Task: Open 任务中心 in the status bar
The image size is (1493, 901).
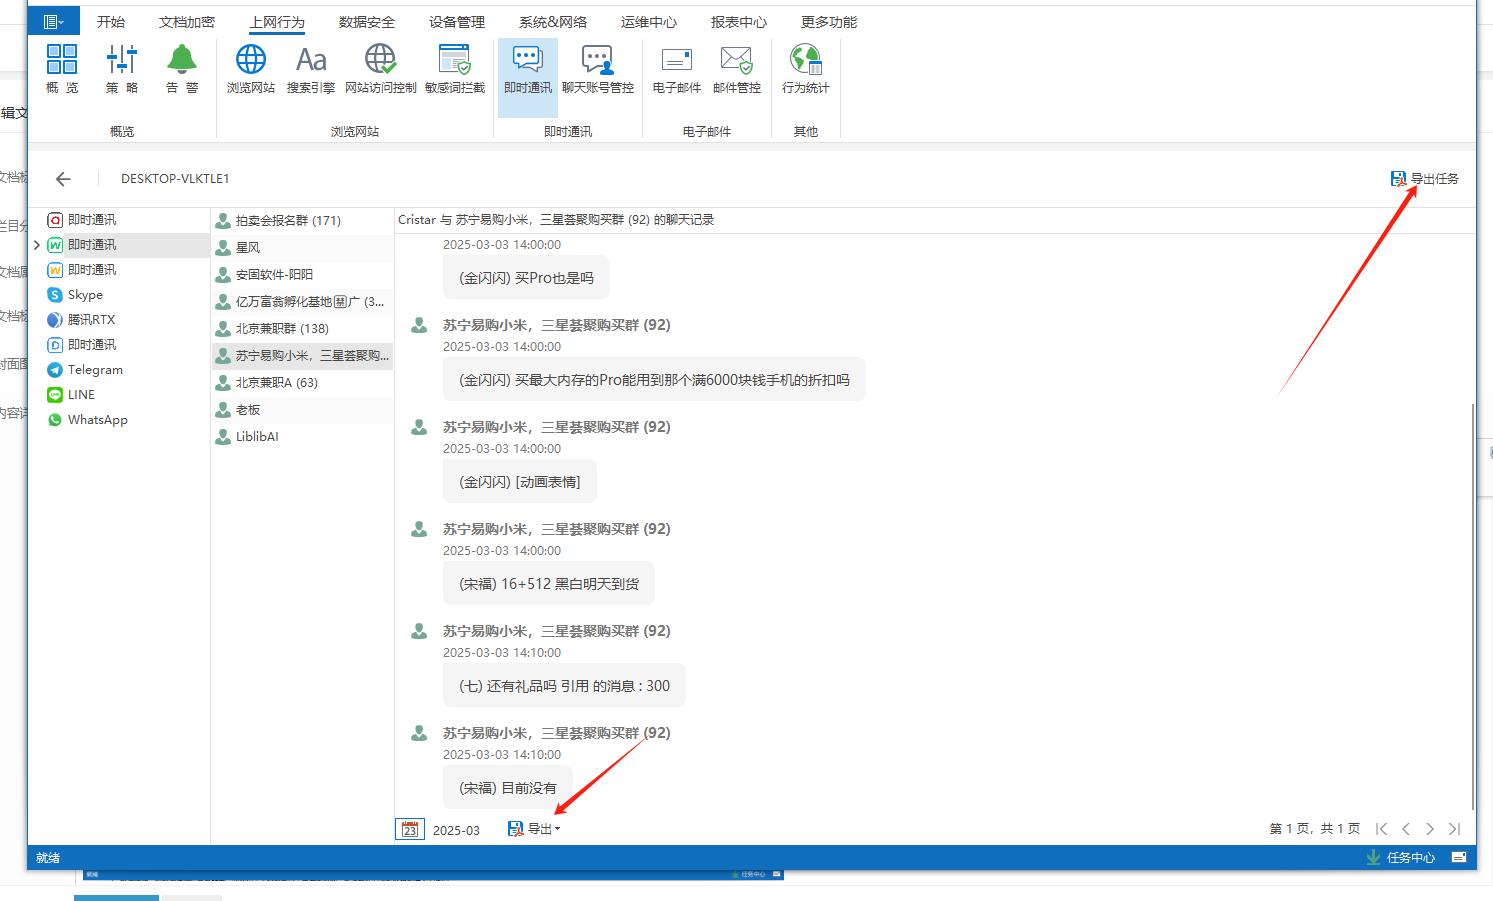Action: tap(1401, 857)
